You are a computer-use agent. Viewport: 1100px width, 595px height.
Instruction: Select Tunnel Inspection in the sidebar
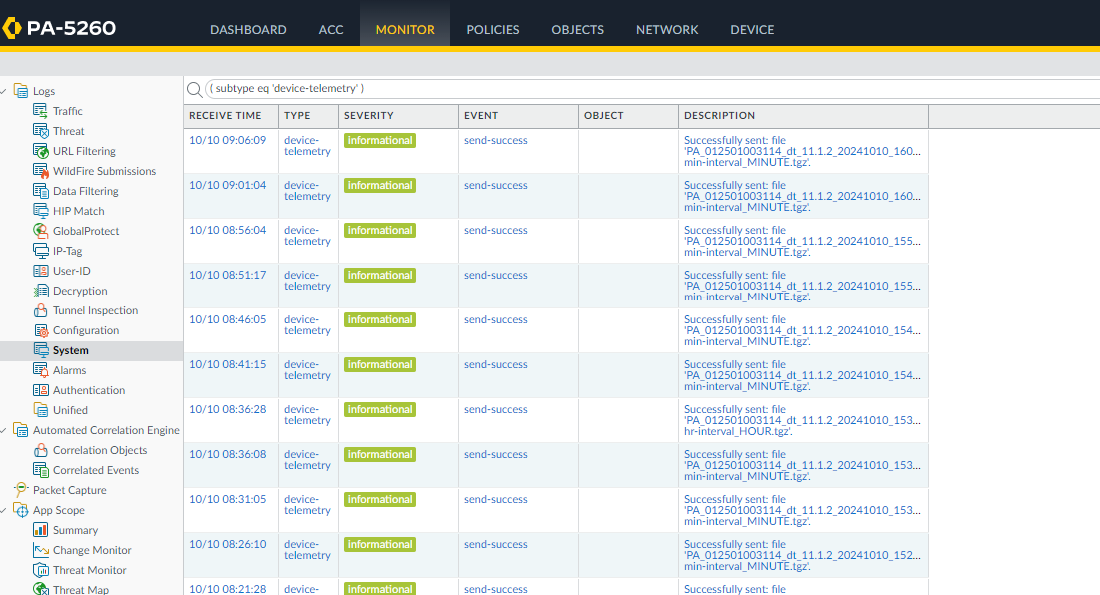coord(95,311)
